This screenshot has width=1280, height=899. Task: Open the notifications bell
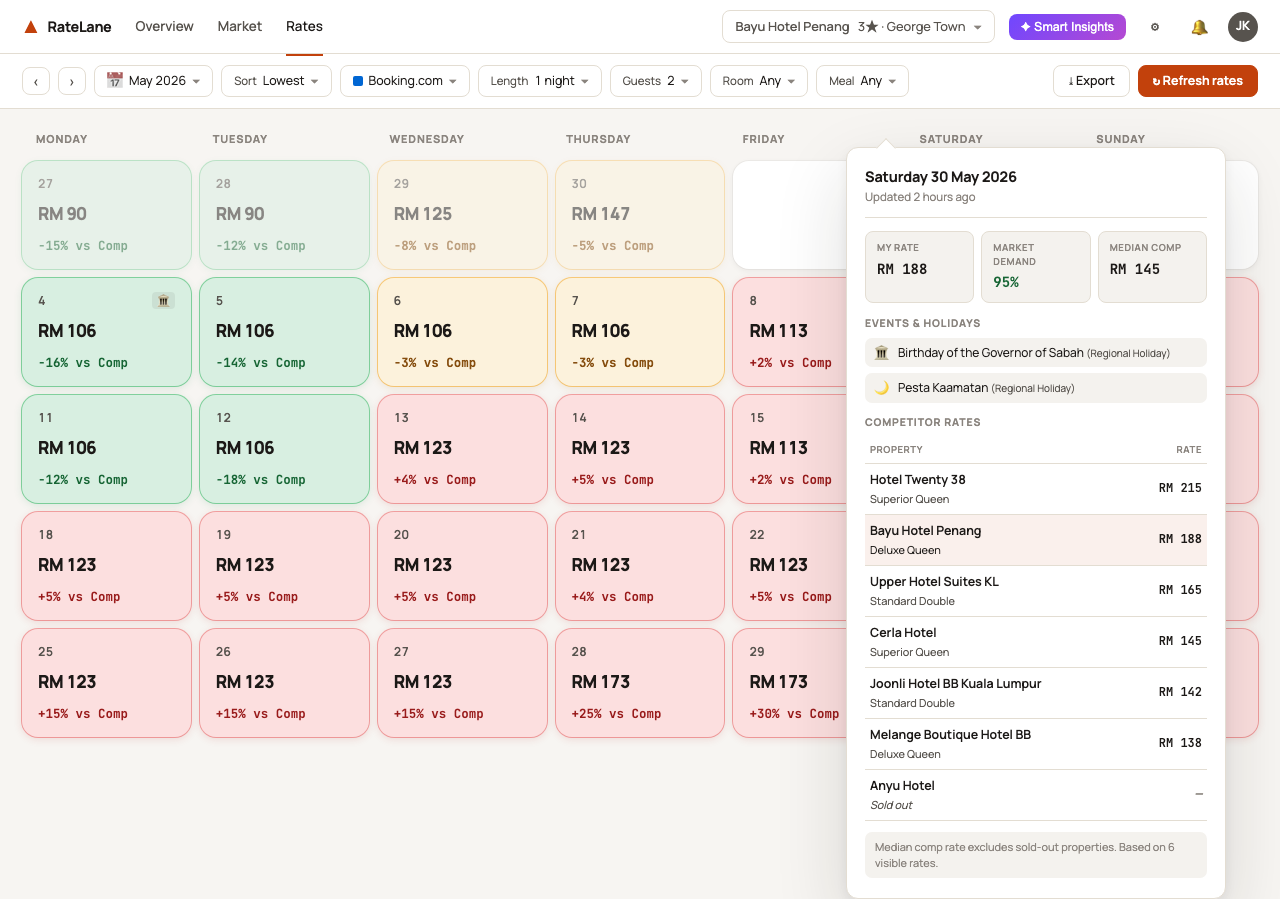[1199, 27]
